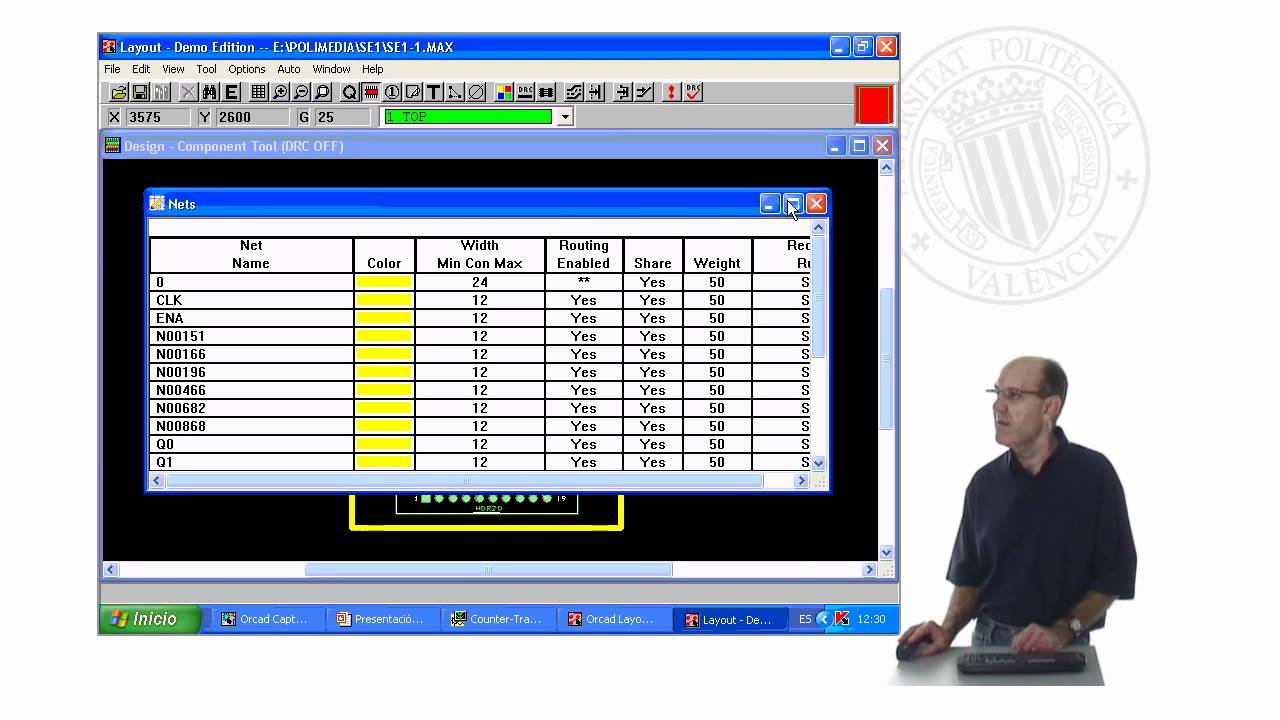The height and width of the screenshot is (720, 1280).
Task: Select the Error tool slashed-circle icon
Action: [476, 92]
